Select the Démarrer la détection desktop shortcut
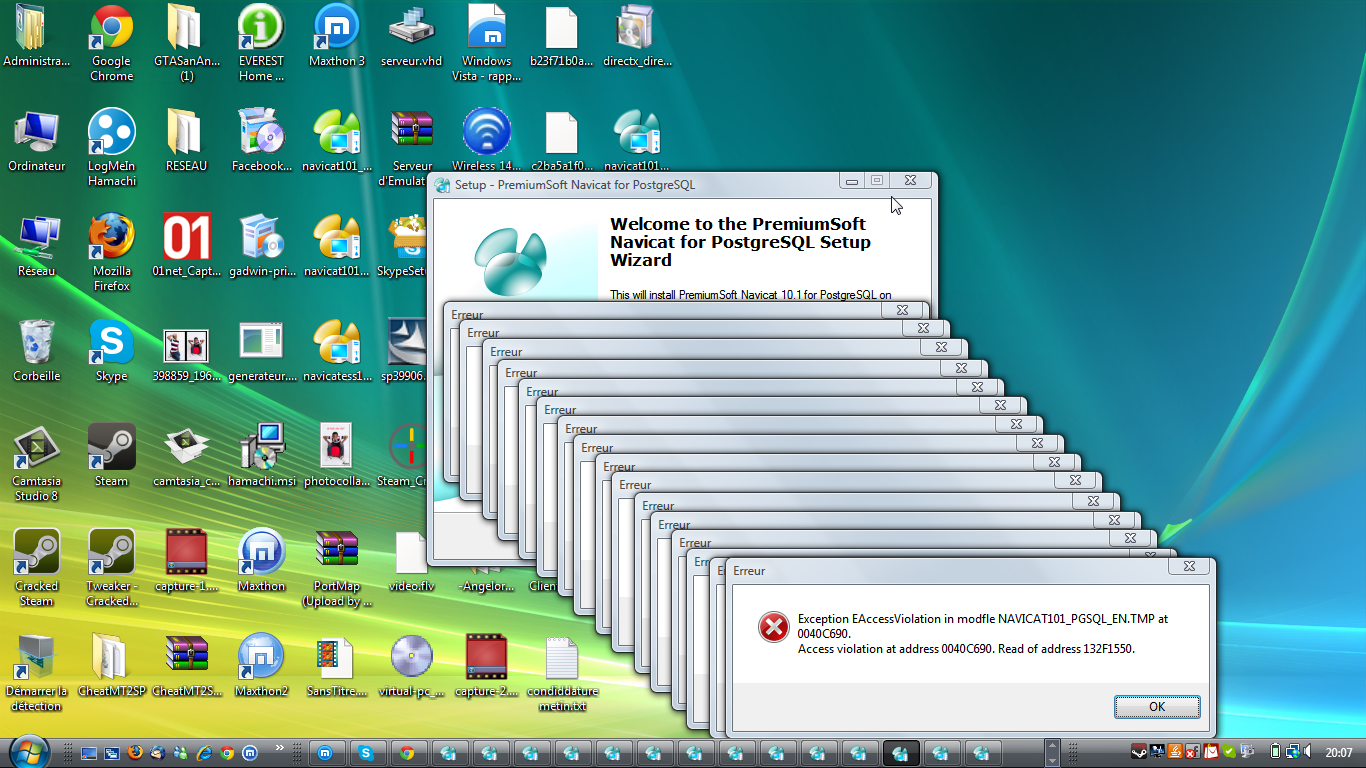This screenshot has height=768, width=1366. (36, 673)
